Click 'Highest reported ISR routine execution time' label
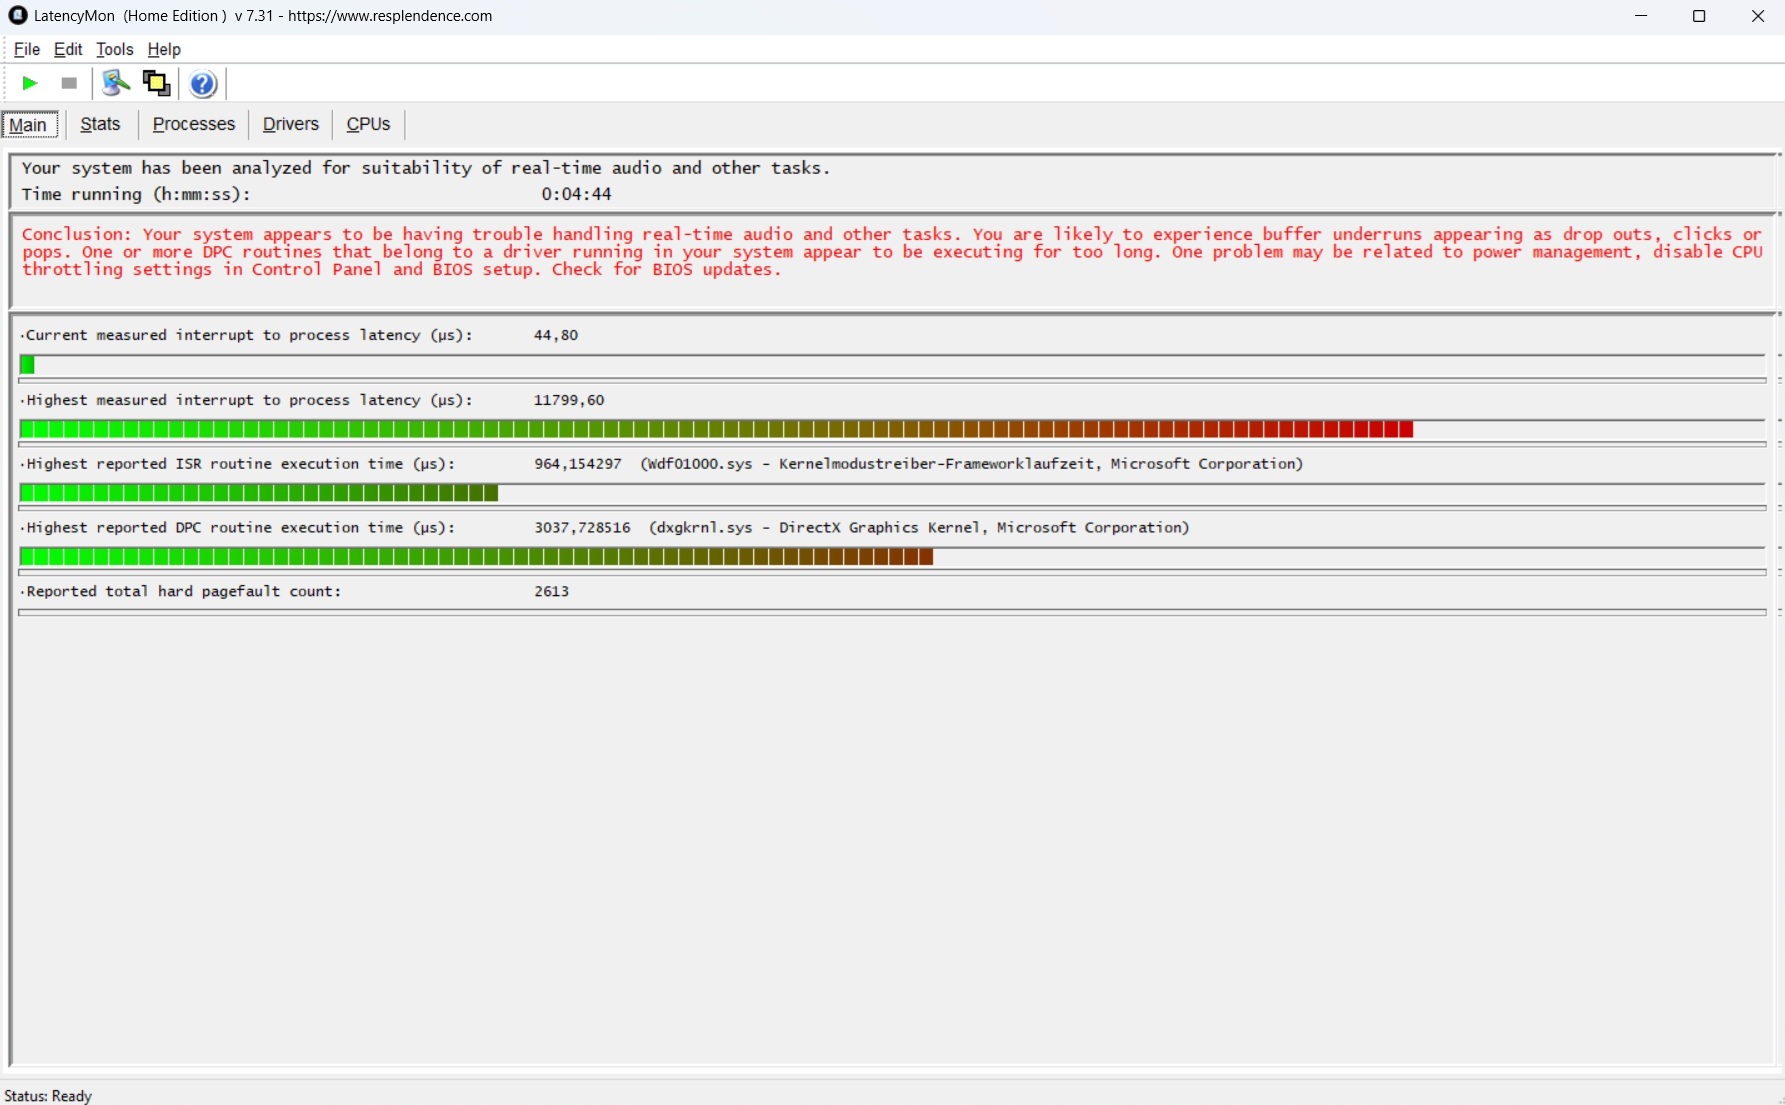This screenshot has height=1105, width=1785. pos(239,464)
